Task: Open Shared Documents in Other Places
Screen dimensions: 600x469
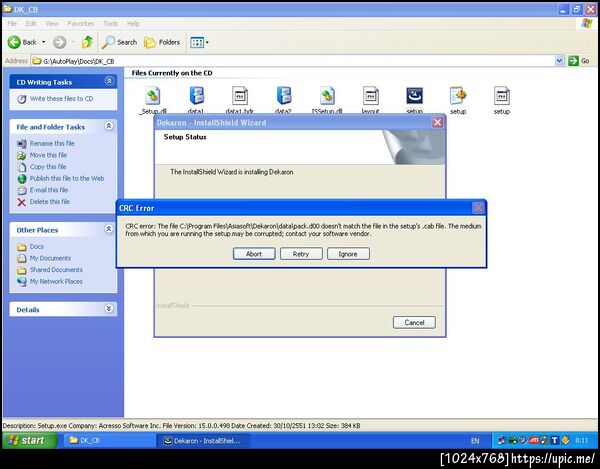Action: (56, 270)
